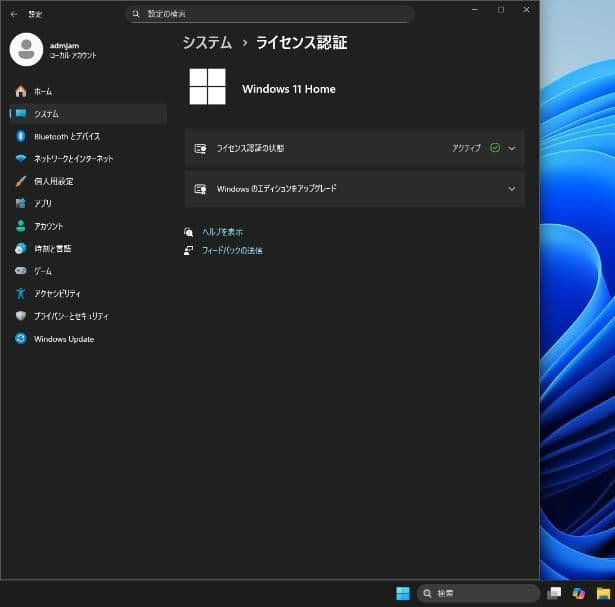The image size is (615, 607).
Task: Select the admjam user avatar
Action: click(x=26, y=49)
